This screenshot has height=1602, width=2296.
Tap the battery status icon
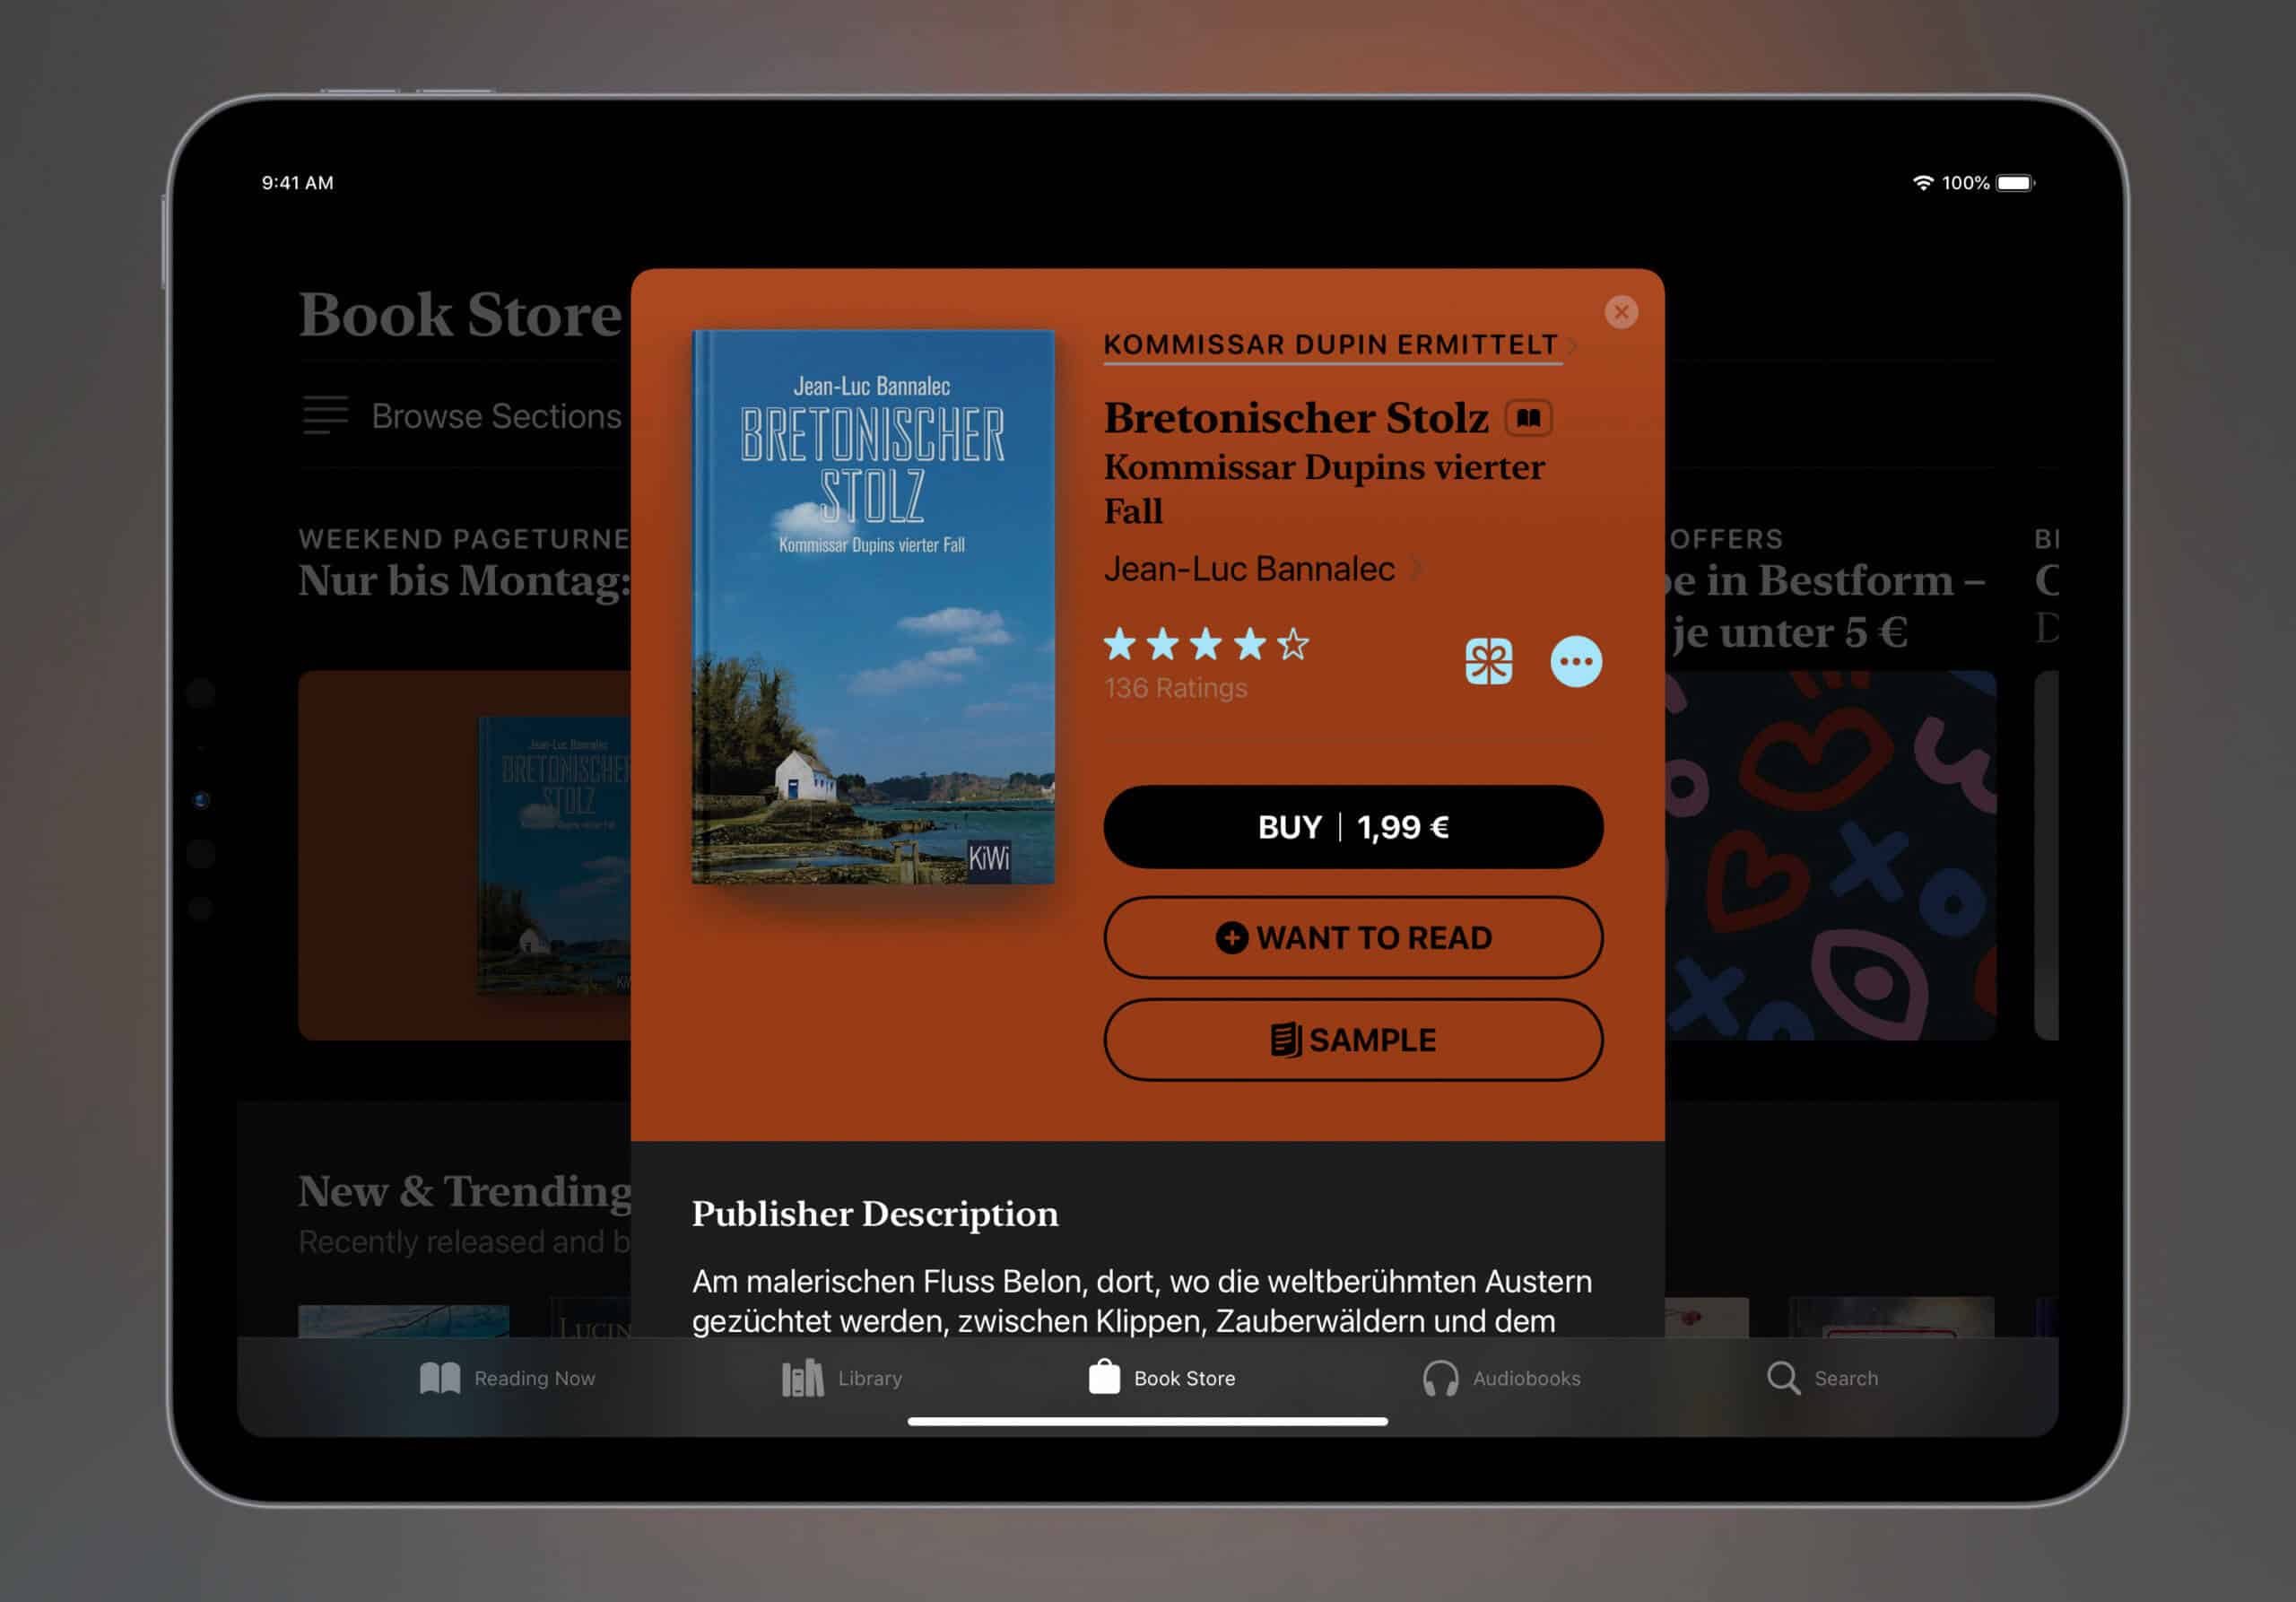[2015, 183]
